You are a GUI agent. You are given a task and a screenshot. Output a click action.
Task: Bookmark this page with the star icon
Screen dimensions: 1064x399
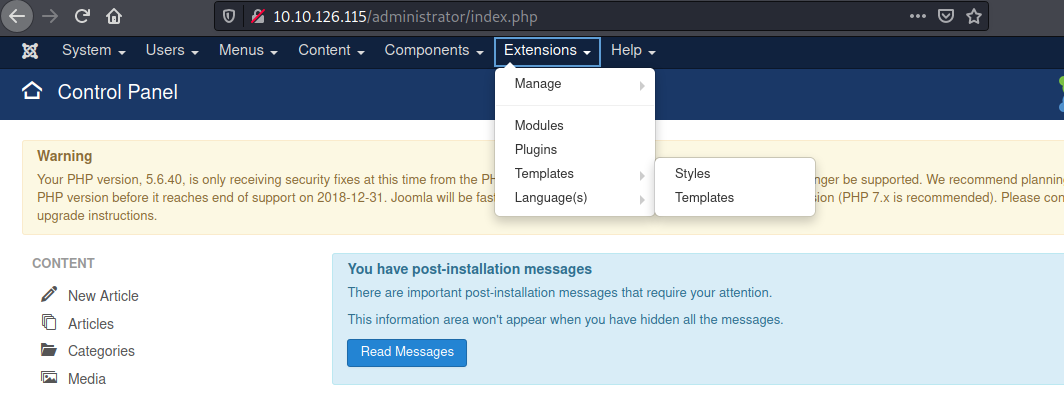(974, 16)
